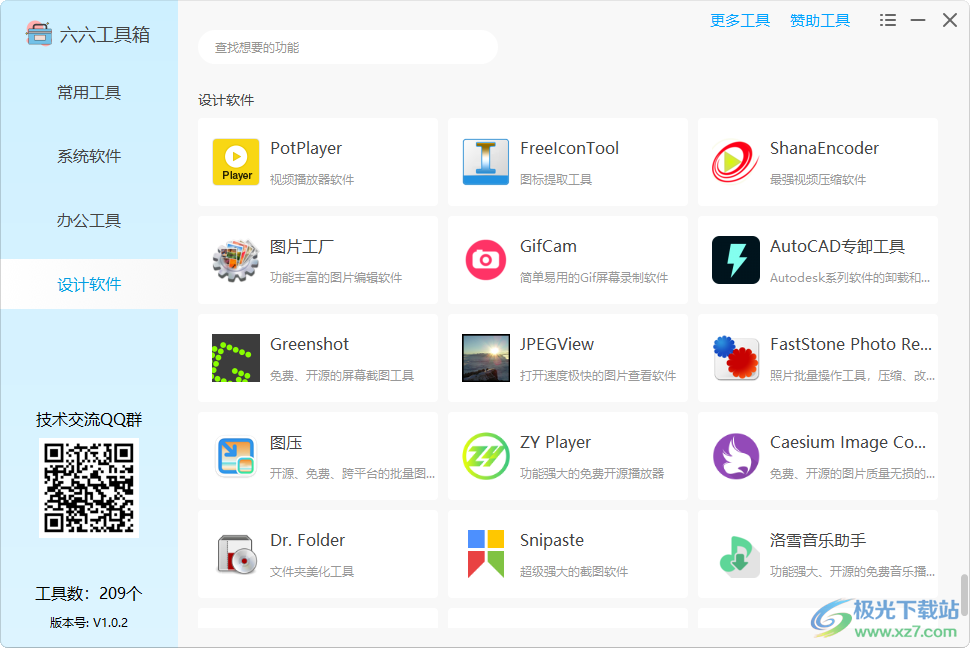Click description 文件夹美化工具
This screenshot has height=648, width=970.
(x=312, y=571)
